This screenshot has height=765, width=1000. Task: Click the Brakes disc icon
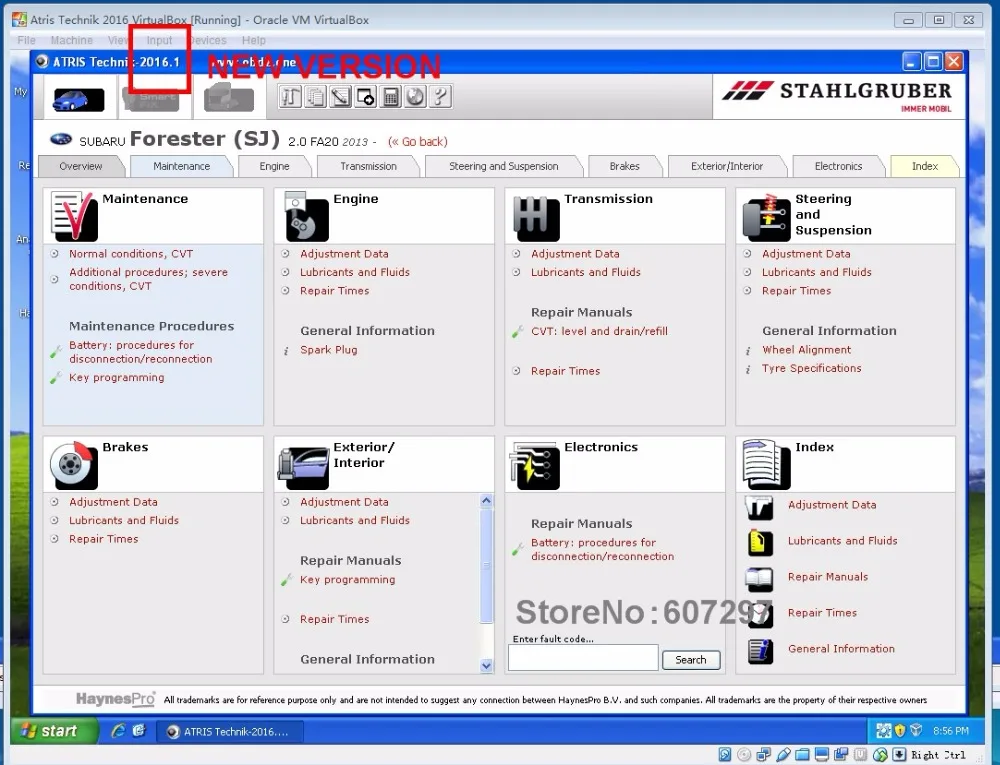74,464
